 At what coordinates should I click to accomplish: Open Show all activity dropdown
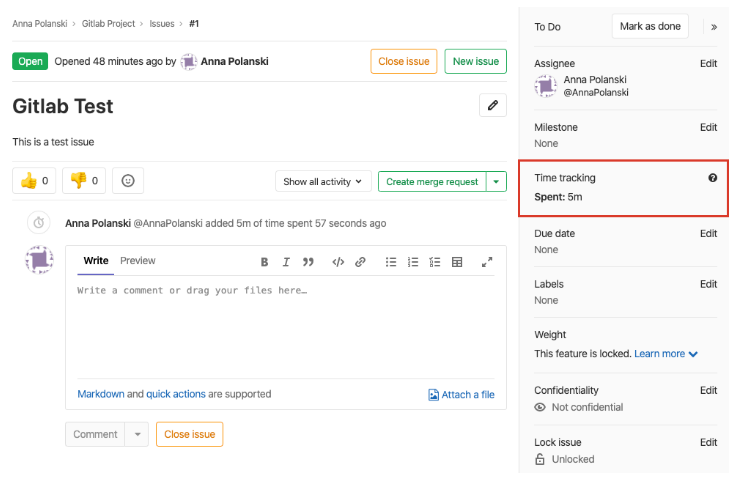(323, 182)
